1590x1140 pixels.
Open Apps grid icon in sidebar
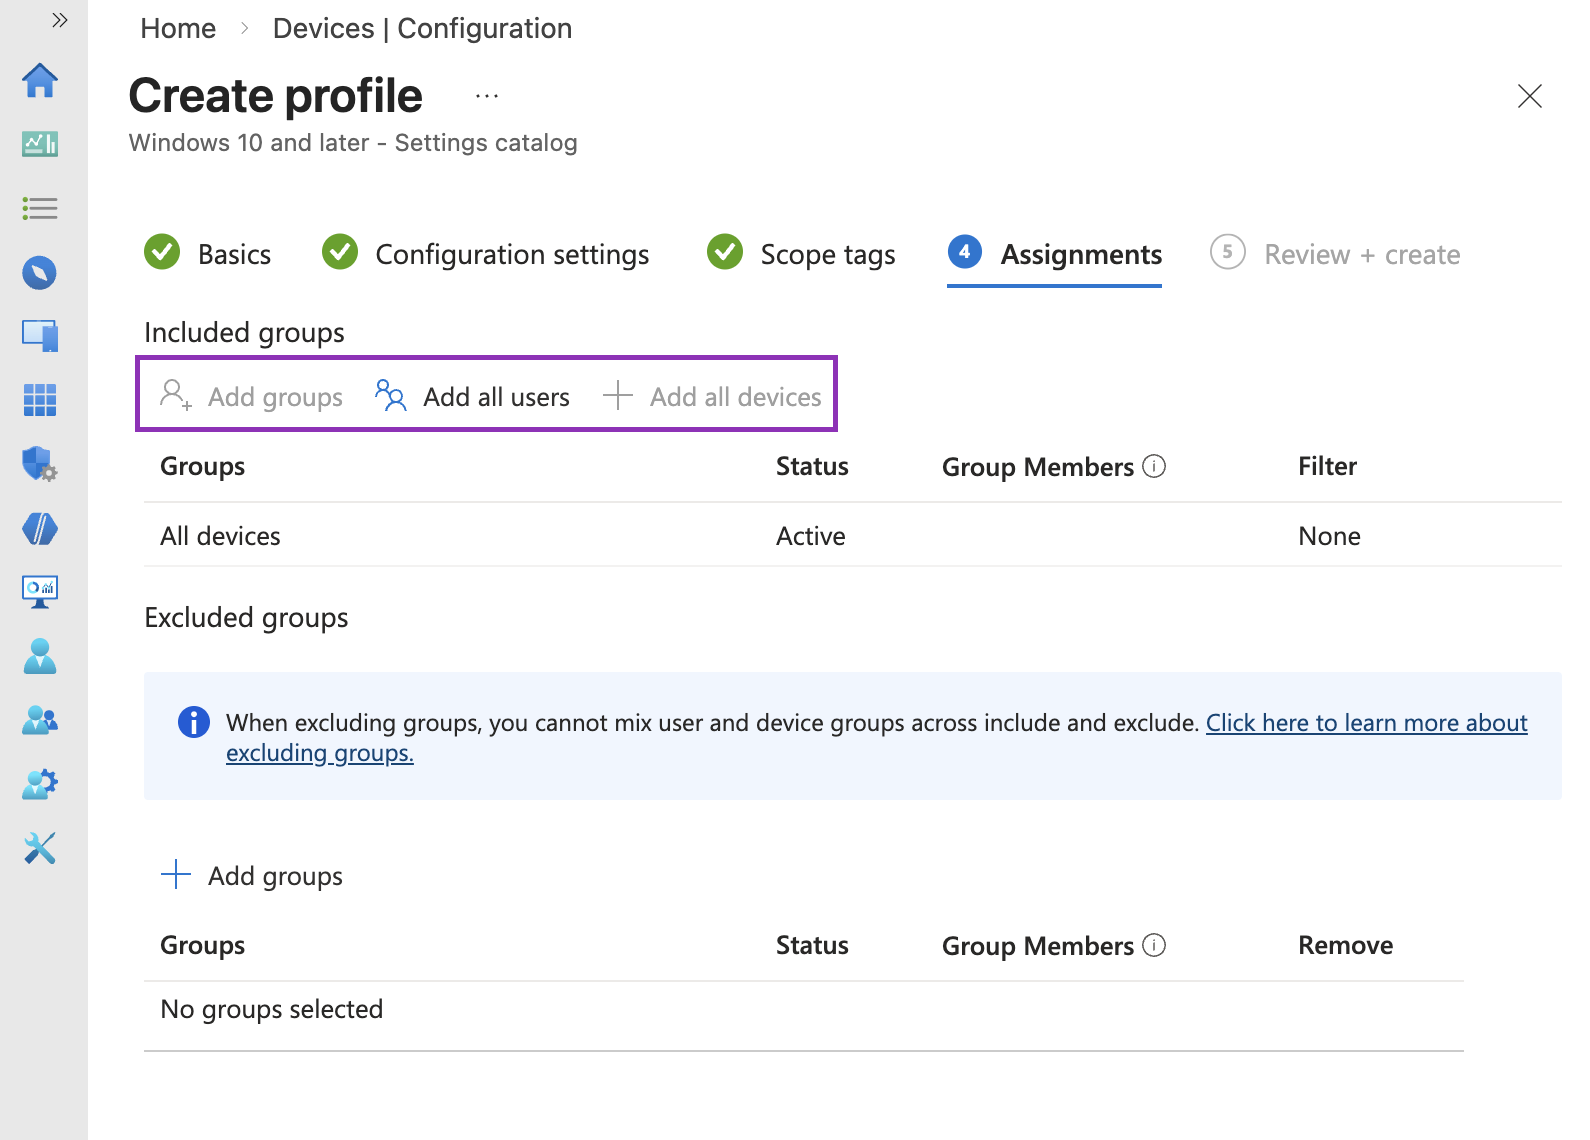click(40, 400)
